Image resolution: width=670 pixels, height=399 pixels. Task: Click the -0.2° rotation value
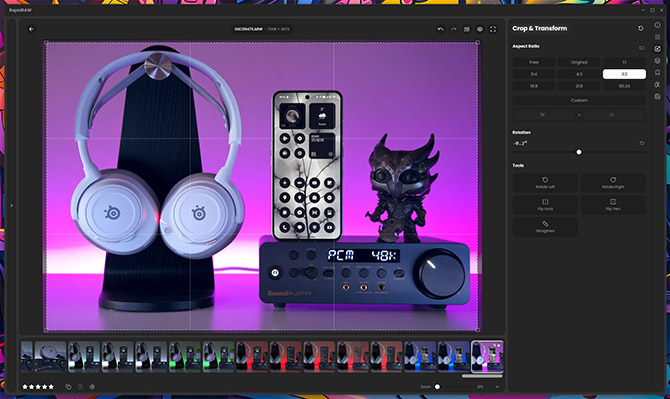tap(520, 144)
